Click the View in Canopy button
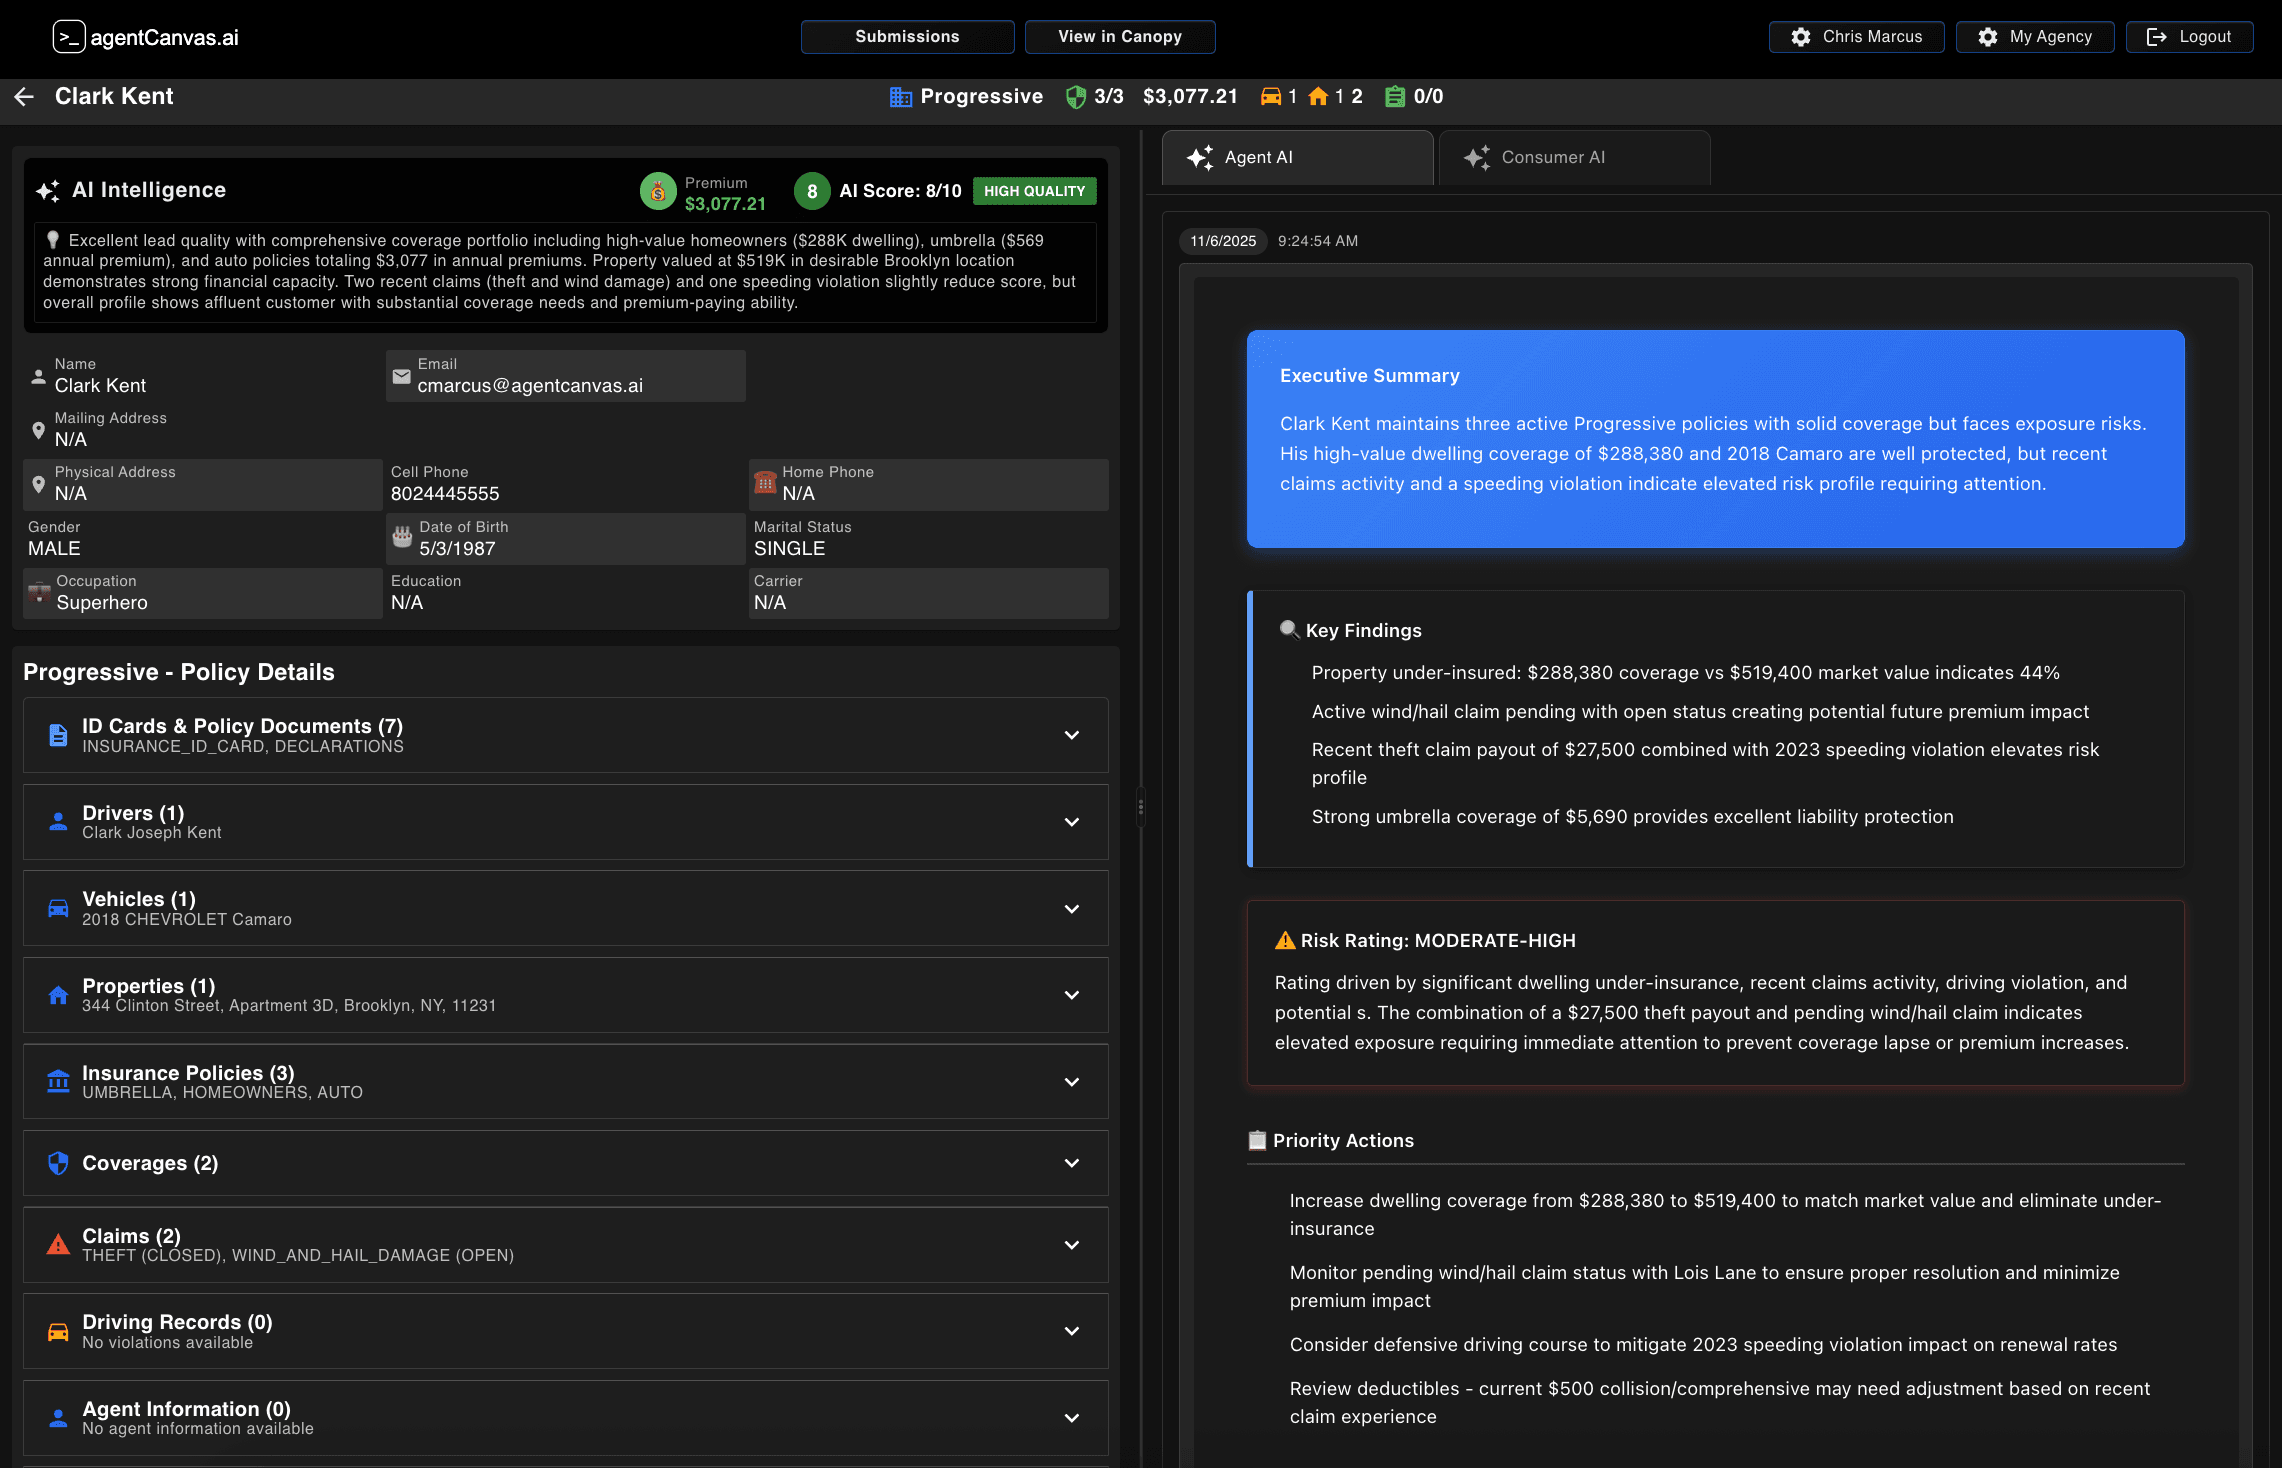Viewport: 2282px width, 1468px height. (x=1120, y=37)
